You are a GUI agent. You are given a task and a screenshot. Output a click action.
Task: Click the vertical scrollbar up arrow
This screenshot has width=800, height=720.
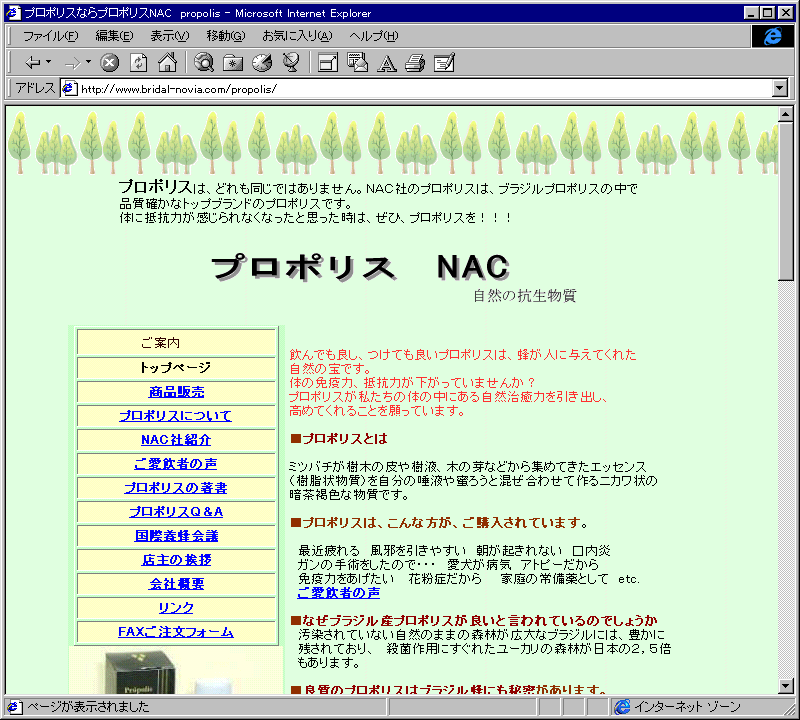click(786, 114)
